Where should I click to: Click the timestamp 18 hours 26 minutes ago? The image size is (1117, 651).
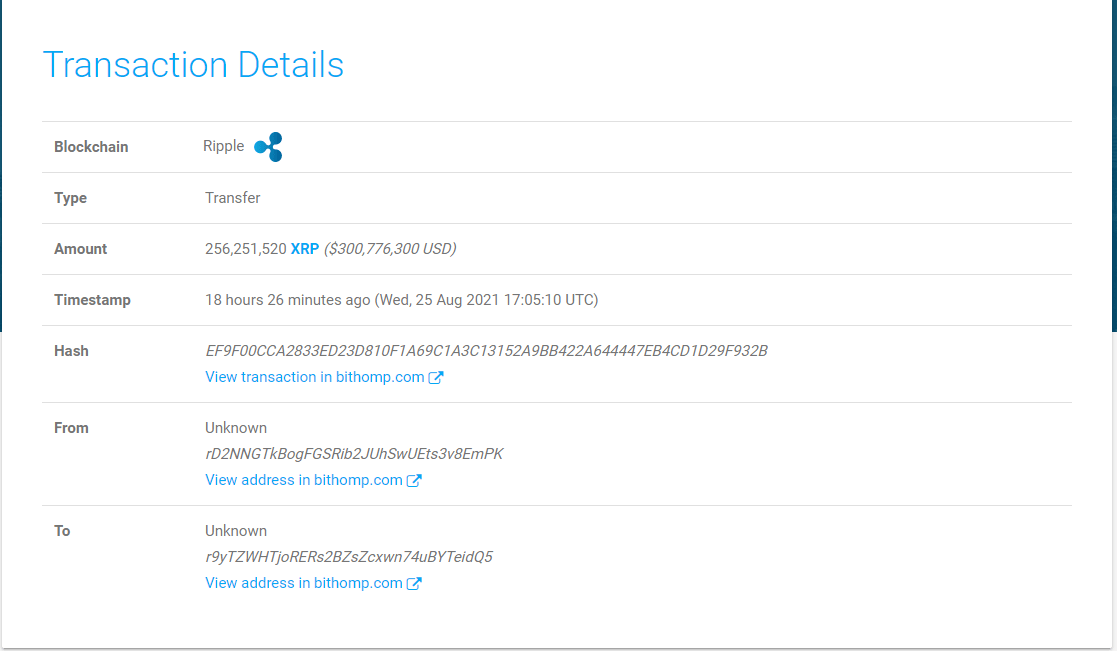[x=288, y=300]
